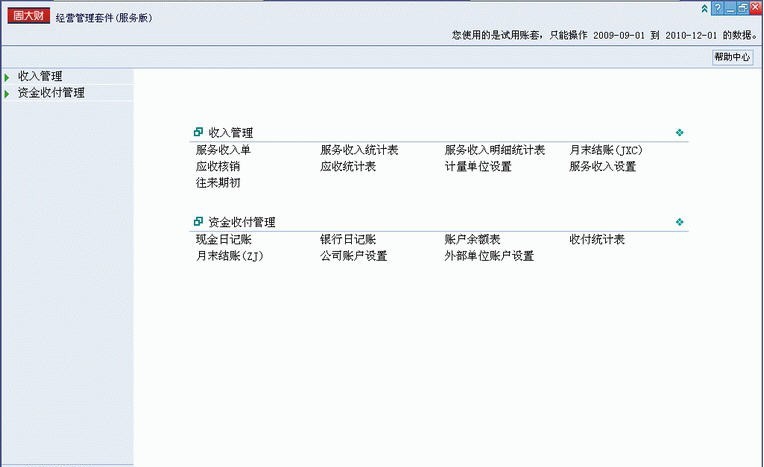Click the 经营管理套件(服务版) title text

click(x=104, y=18)
